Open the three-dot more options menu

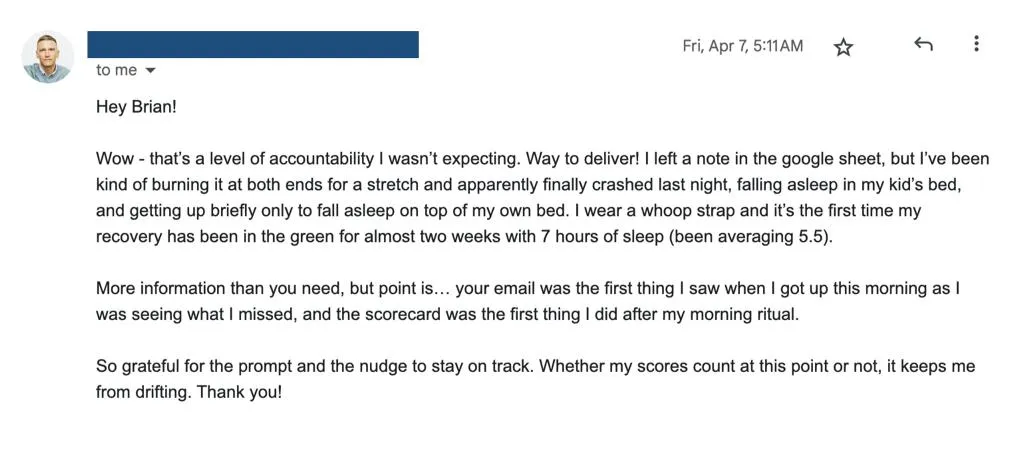point(976,45)
